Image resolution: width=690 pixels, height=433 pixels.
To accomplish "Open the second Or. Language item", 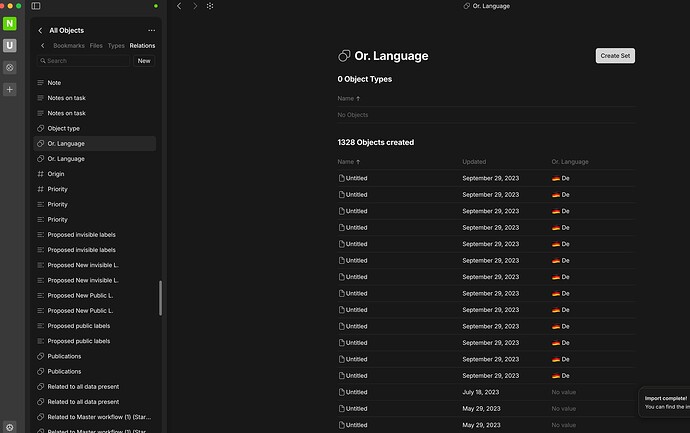I will click(95, 158).
